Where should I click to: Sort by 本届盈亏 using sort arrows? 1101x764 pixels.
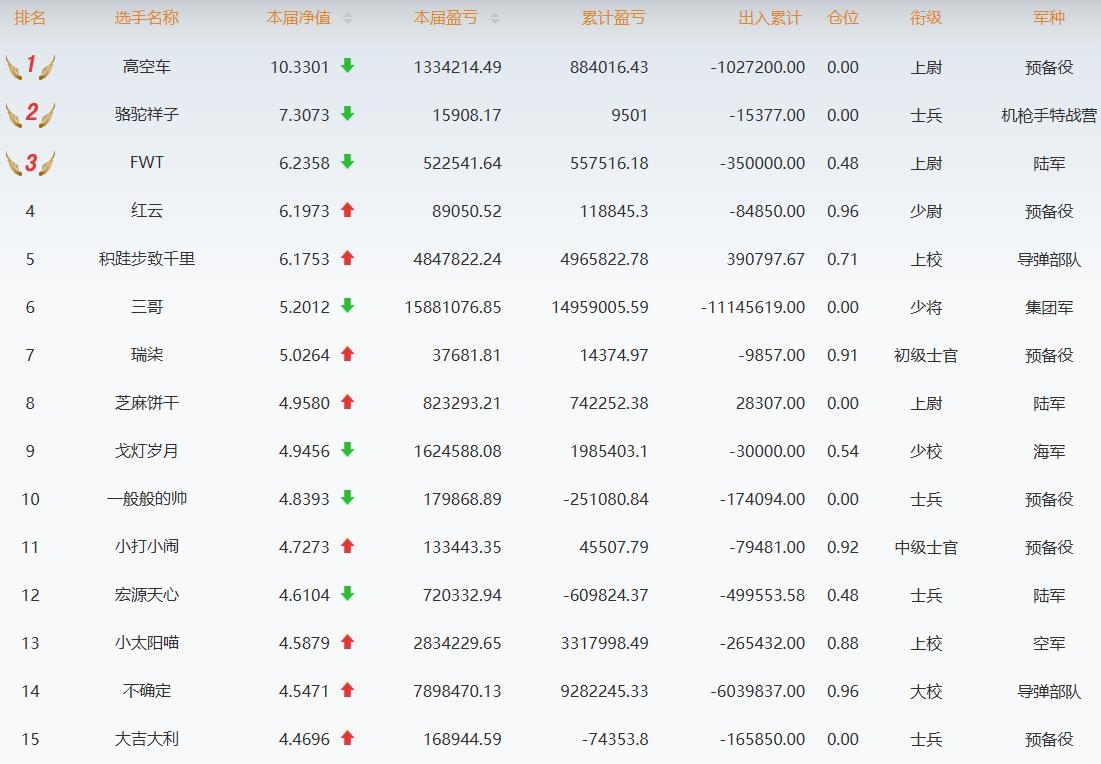coord(495,18)
